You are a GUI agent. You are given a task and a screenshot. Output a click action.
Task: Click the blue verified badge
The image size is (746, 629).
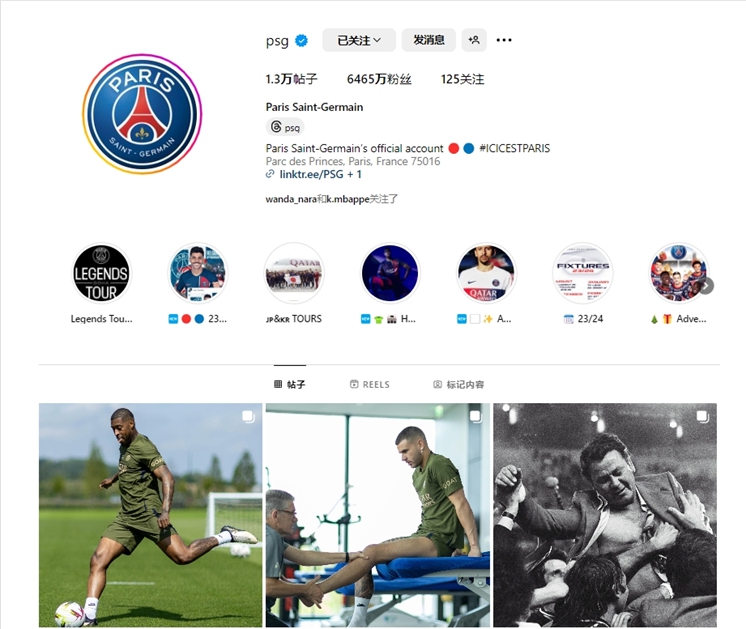click(301, 41)
